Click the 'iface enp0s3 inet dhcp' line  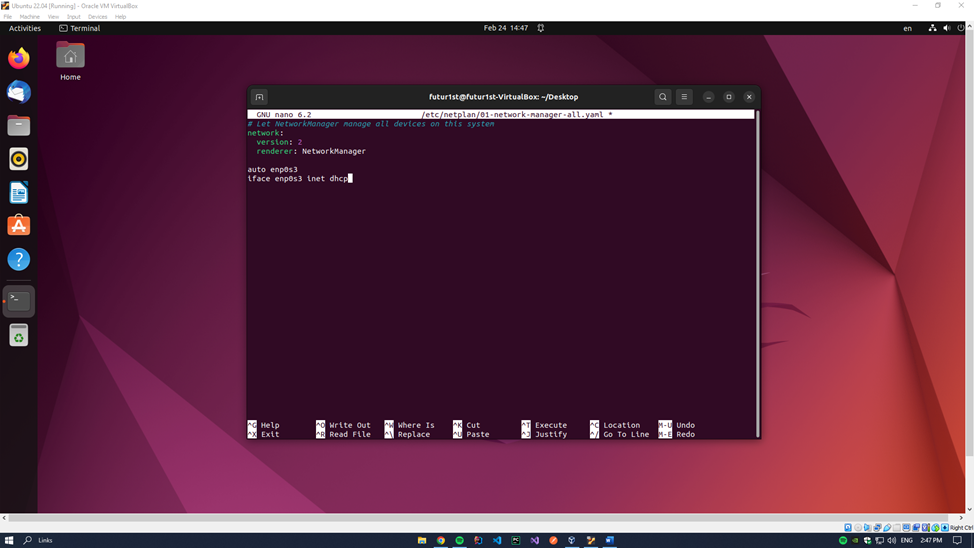point(298,179)
